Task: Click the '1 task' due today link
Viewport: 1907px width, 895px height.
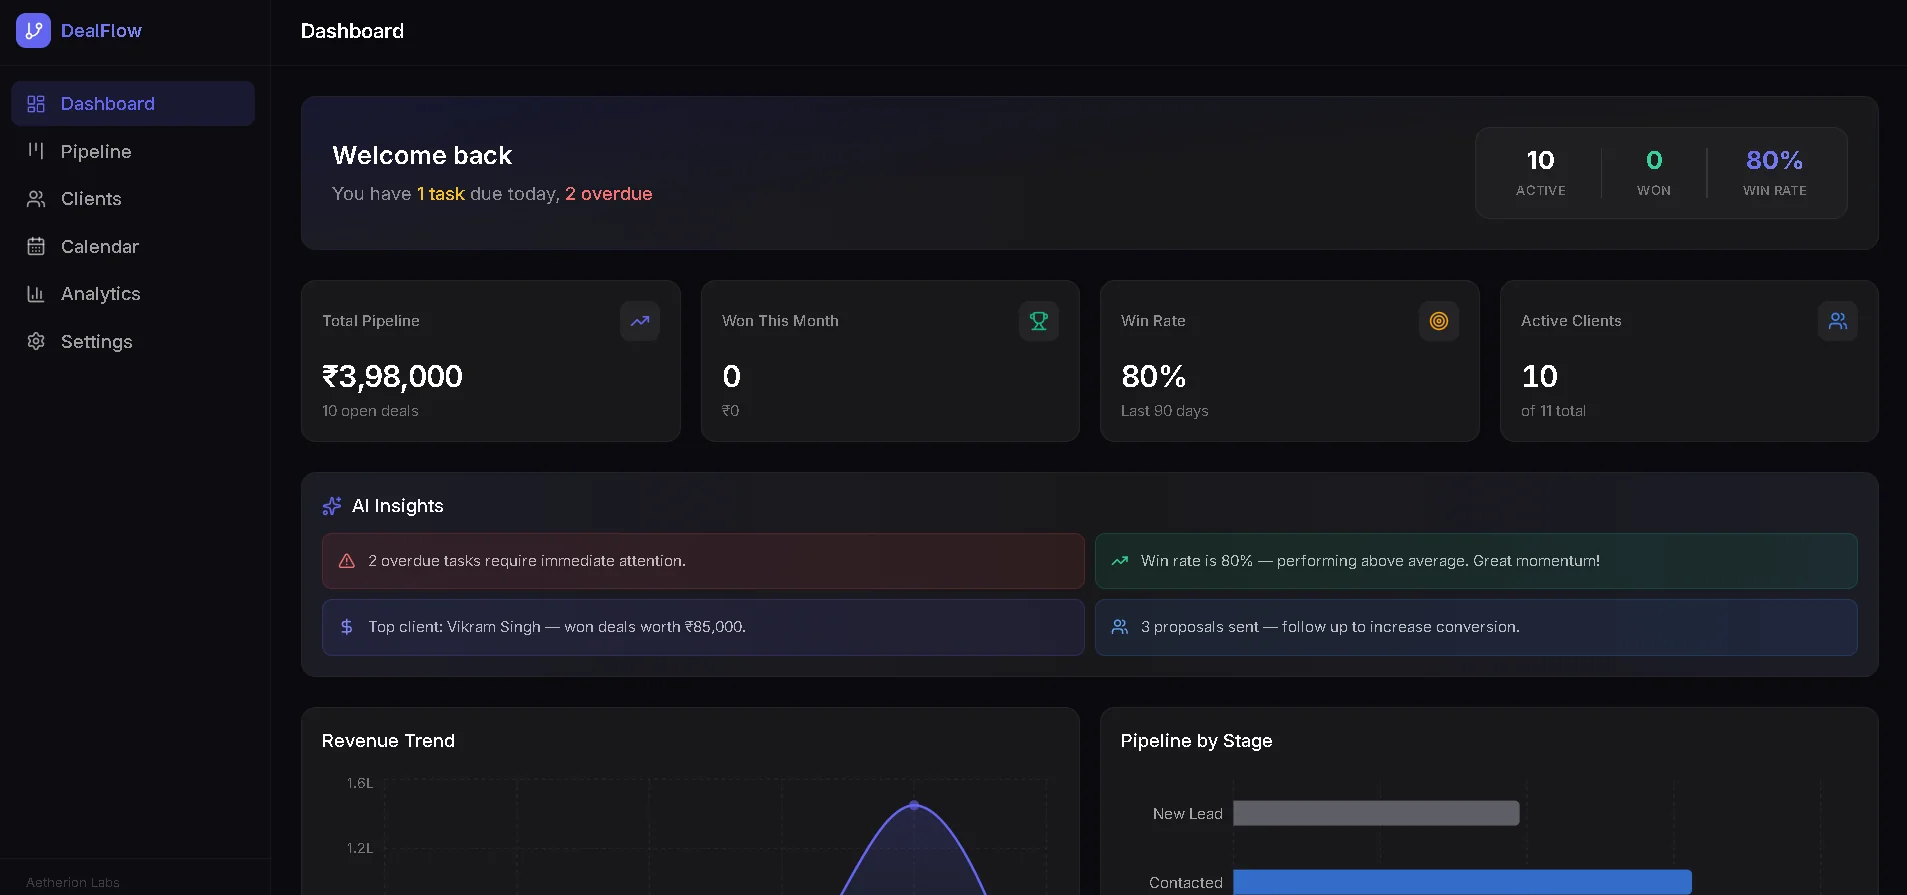Action: 441,194
